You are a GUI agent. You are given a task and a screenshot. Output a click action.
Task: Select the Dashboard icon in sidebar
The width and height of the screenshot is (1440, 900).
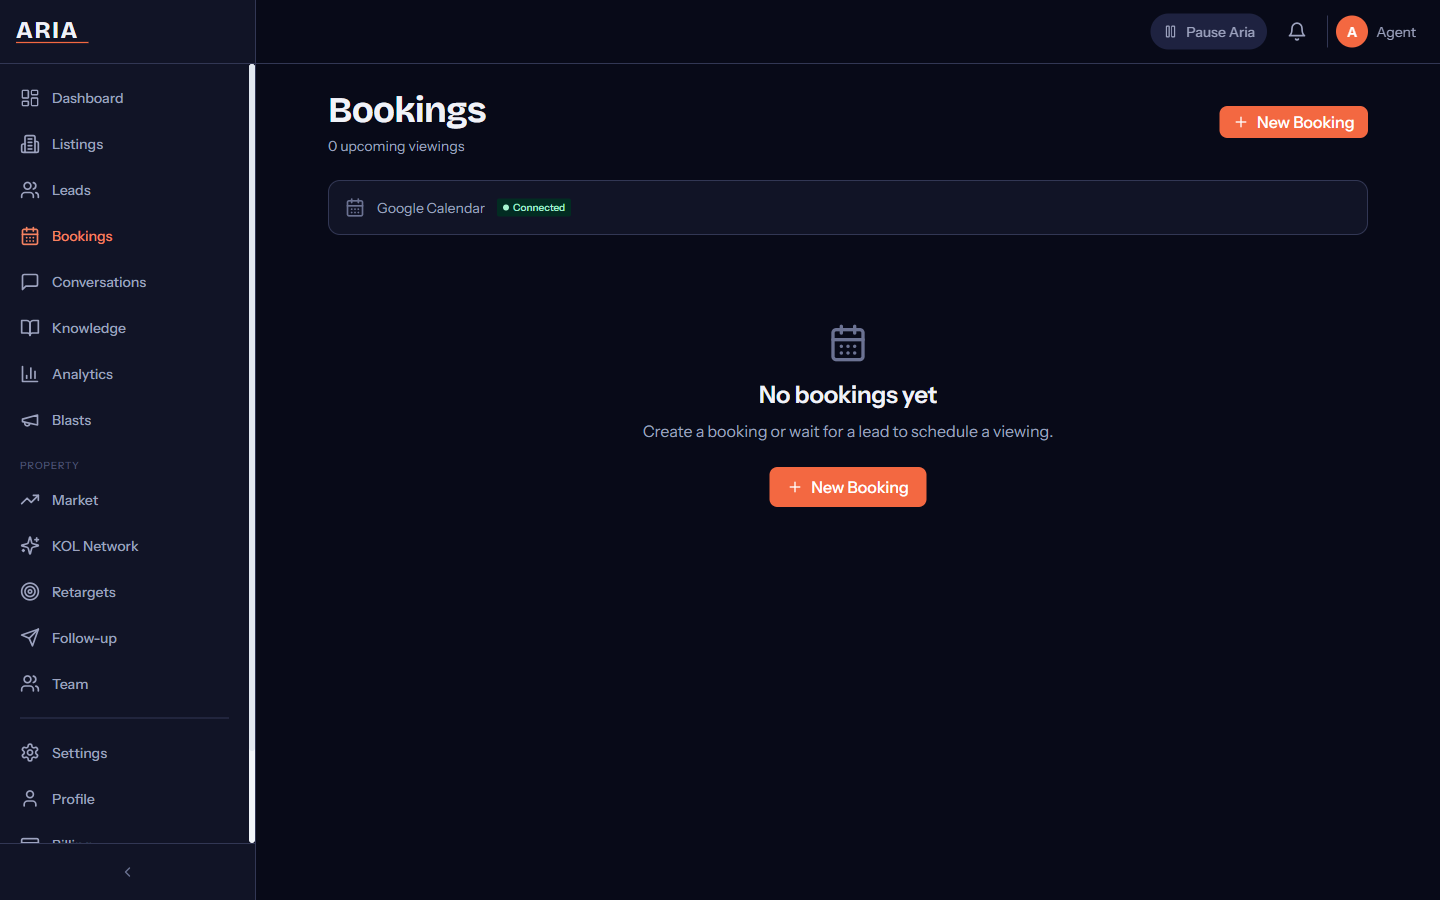click(29, 97)
